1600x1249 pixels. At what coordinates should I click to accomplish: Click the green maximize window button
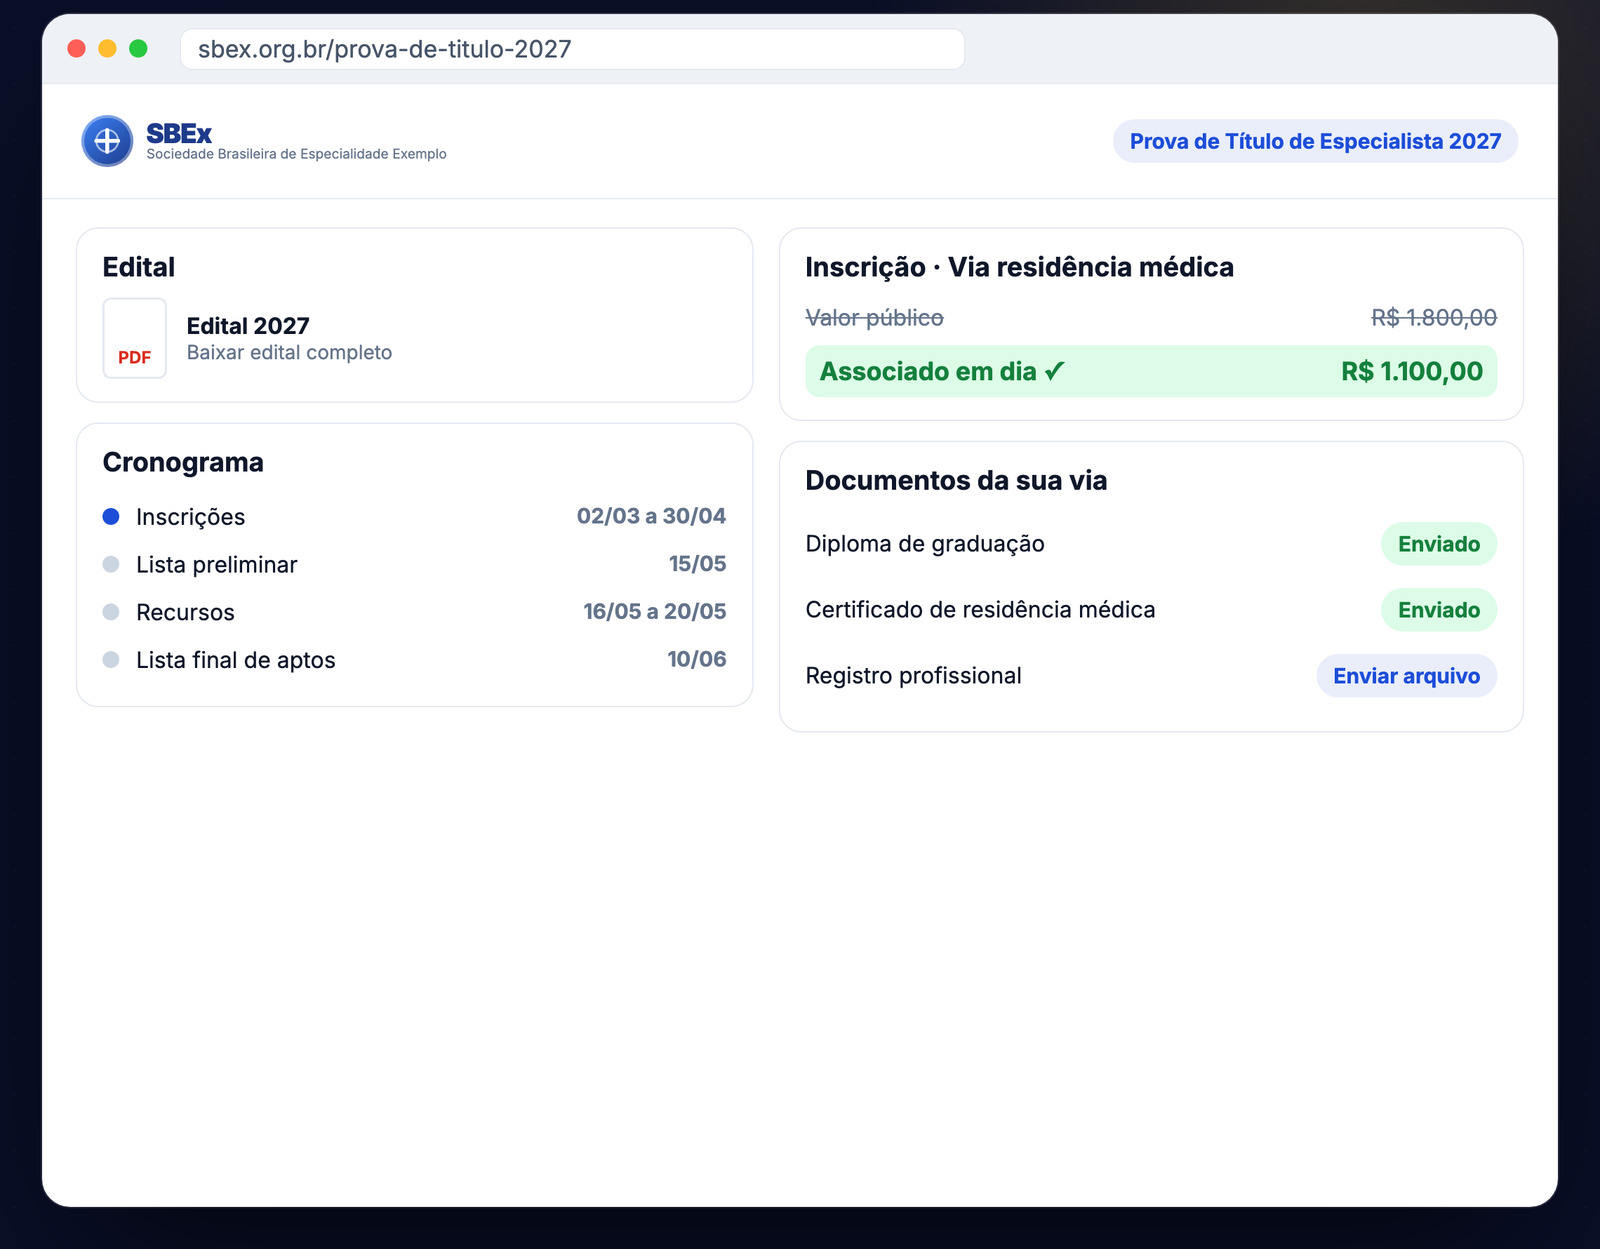[138, 48]
